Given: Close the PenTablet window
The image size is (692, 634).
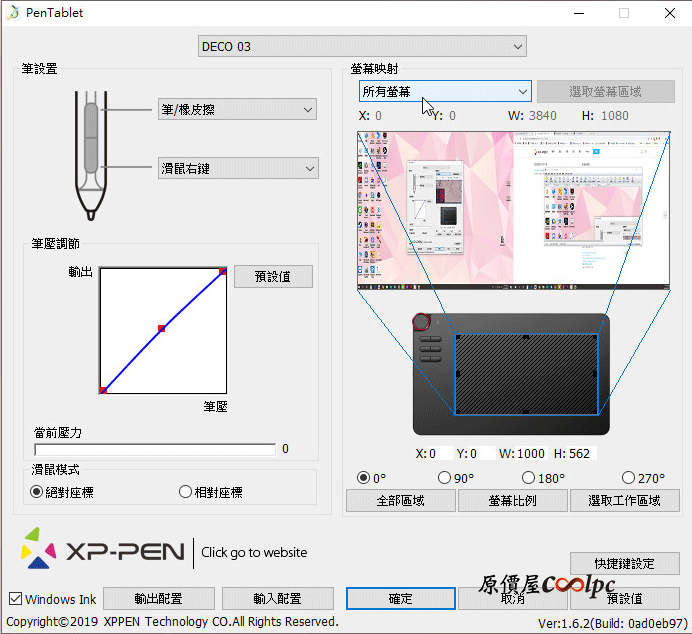Looking at the screenshot, I should click(x=670, y=13).
